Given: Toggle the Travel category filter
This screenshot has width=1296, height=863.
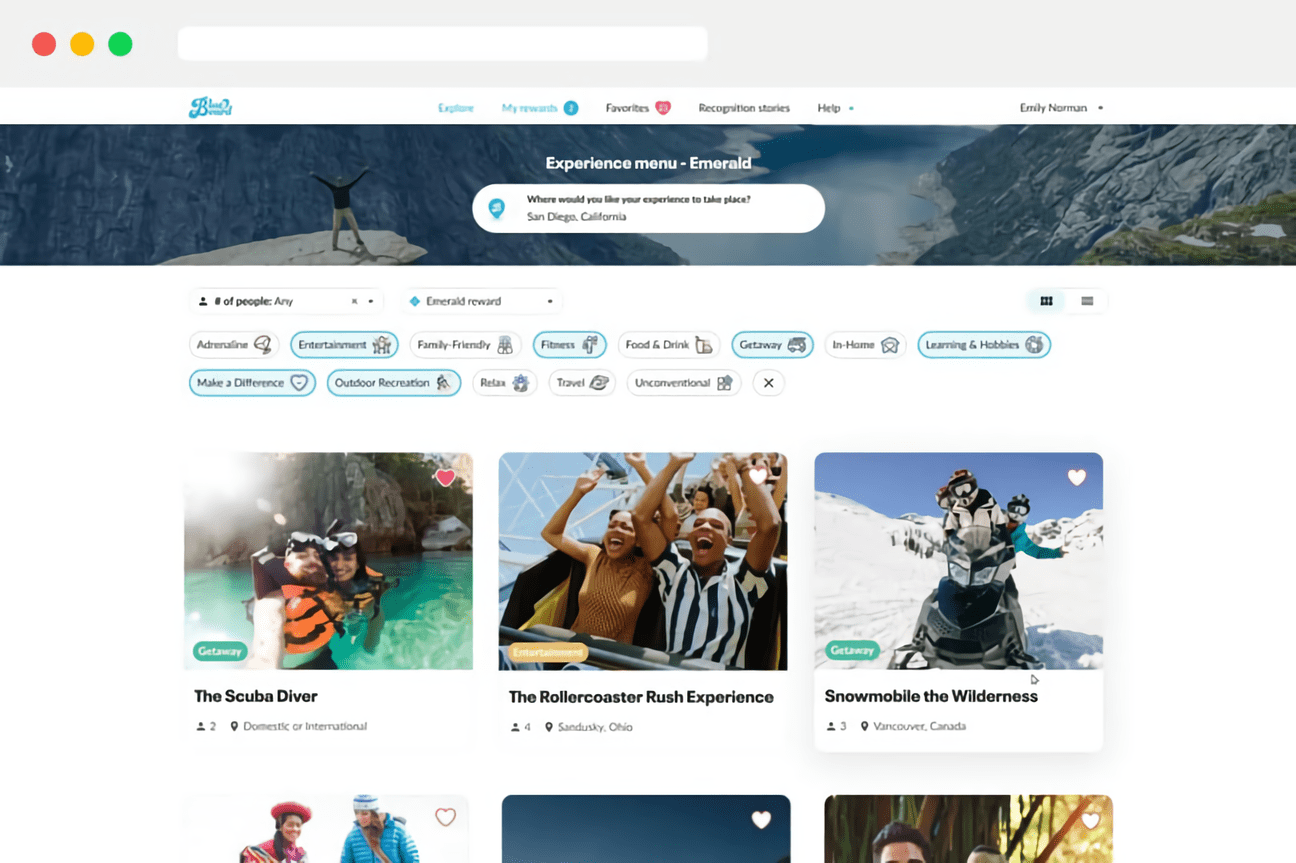Looking at the screenshot, I should click(582, 383).
